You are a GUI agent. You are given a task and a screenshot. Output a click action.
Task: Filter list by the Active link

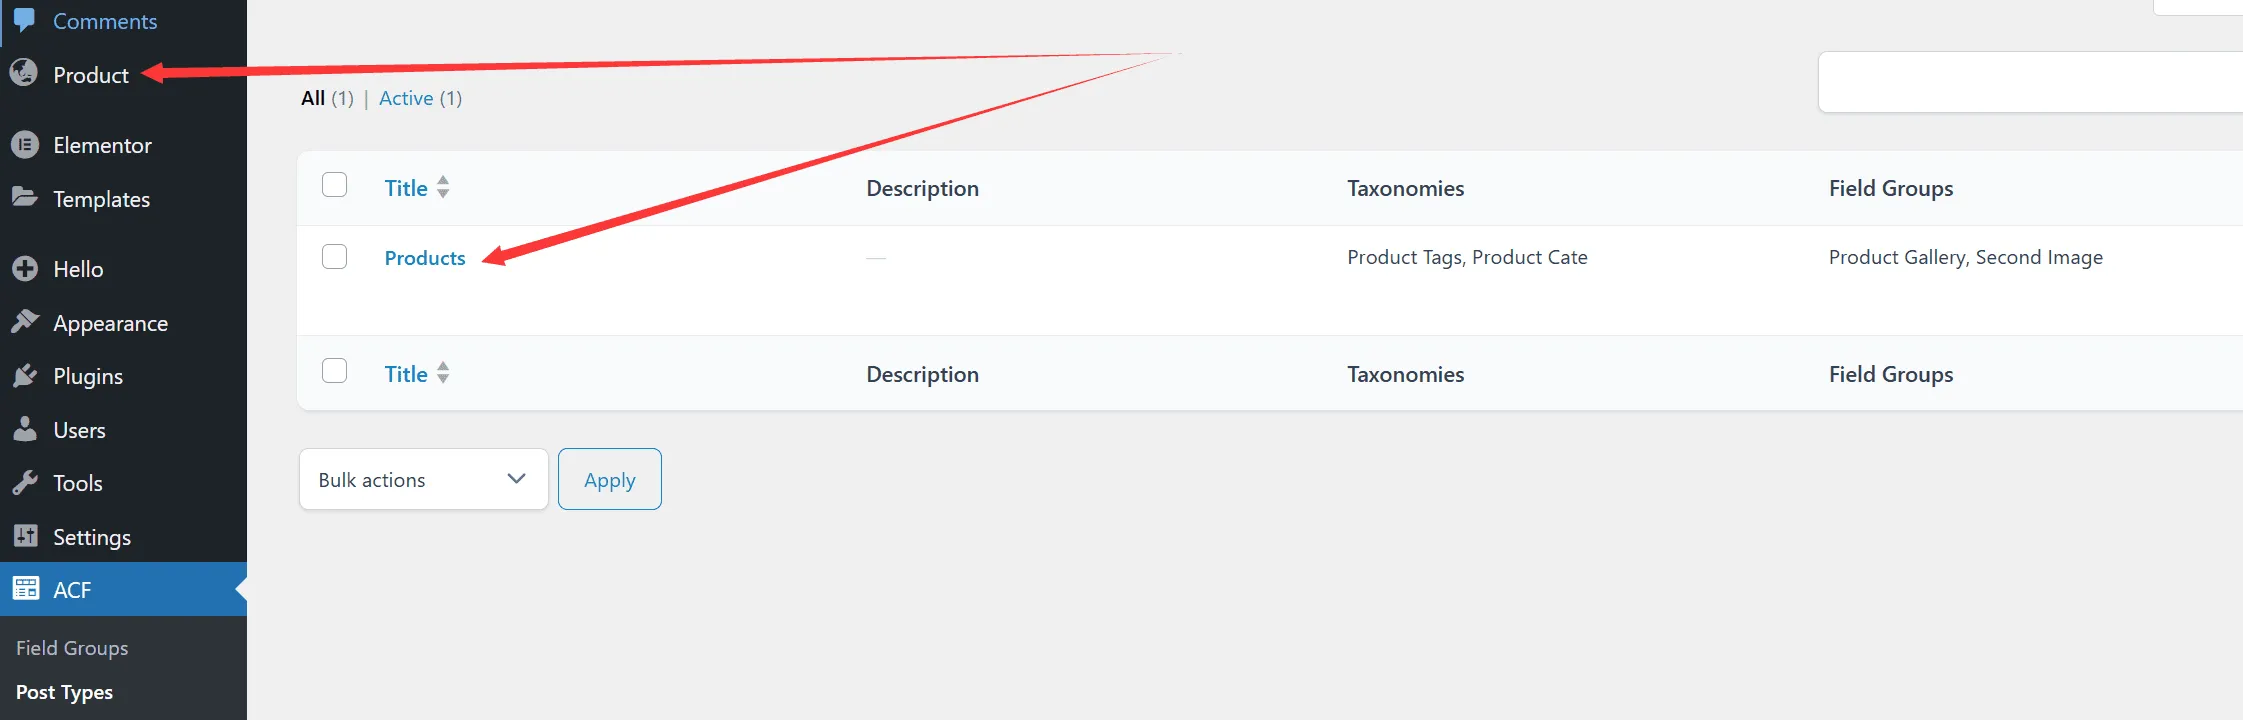(406, 98)
